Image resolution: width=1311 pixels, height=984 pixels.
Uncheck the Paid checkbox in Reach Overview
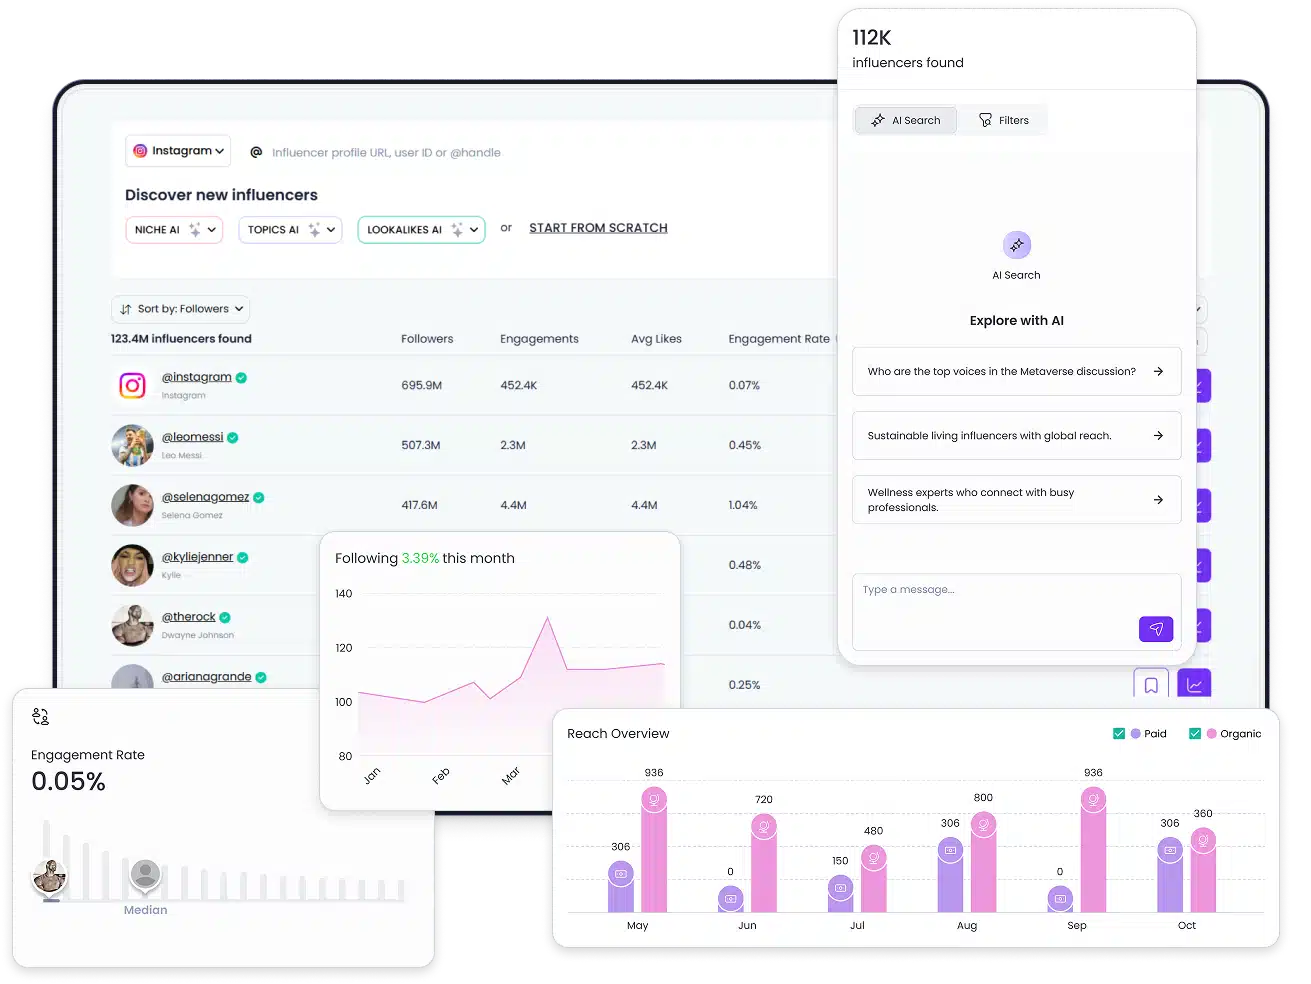tap(1119, 734)
